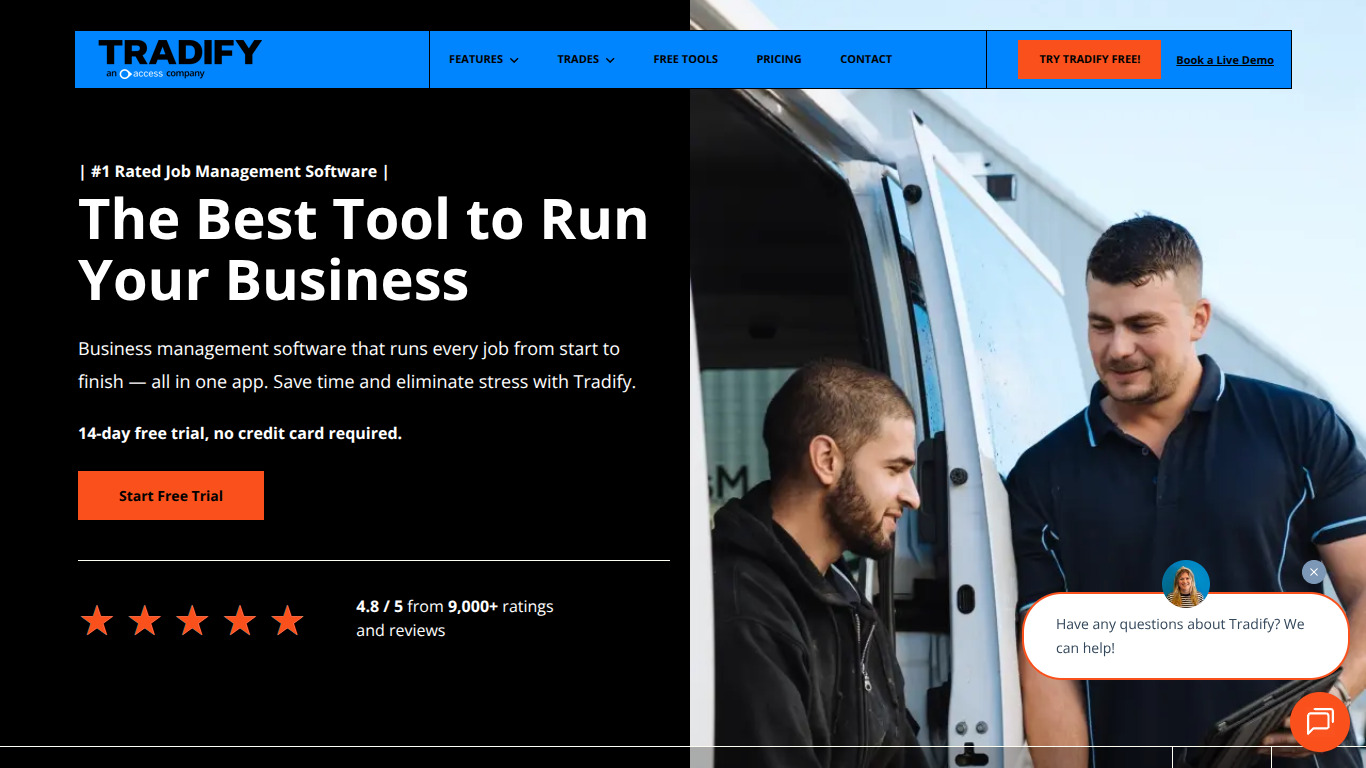Expand the Trades dropdown menu
The image size is (1366, 768).
586,60
